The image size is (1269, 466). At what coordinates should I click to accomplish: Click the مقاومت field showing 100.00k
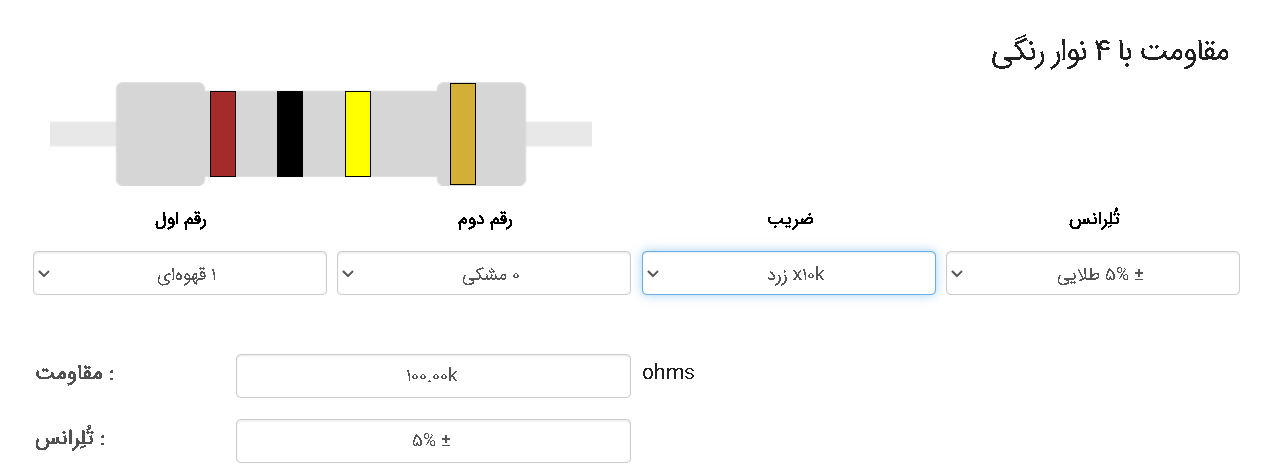click(433, 376)
